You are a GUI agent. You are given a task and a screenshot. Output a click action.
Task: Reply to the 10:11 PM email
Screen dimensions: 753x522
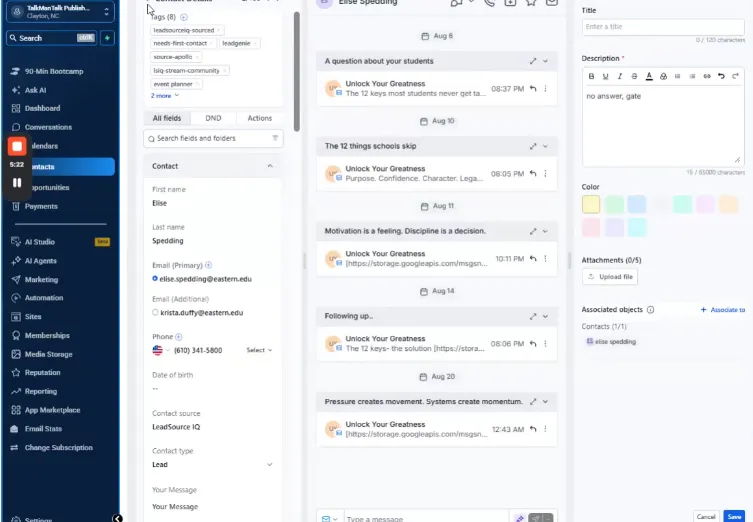[533, 258]
